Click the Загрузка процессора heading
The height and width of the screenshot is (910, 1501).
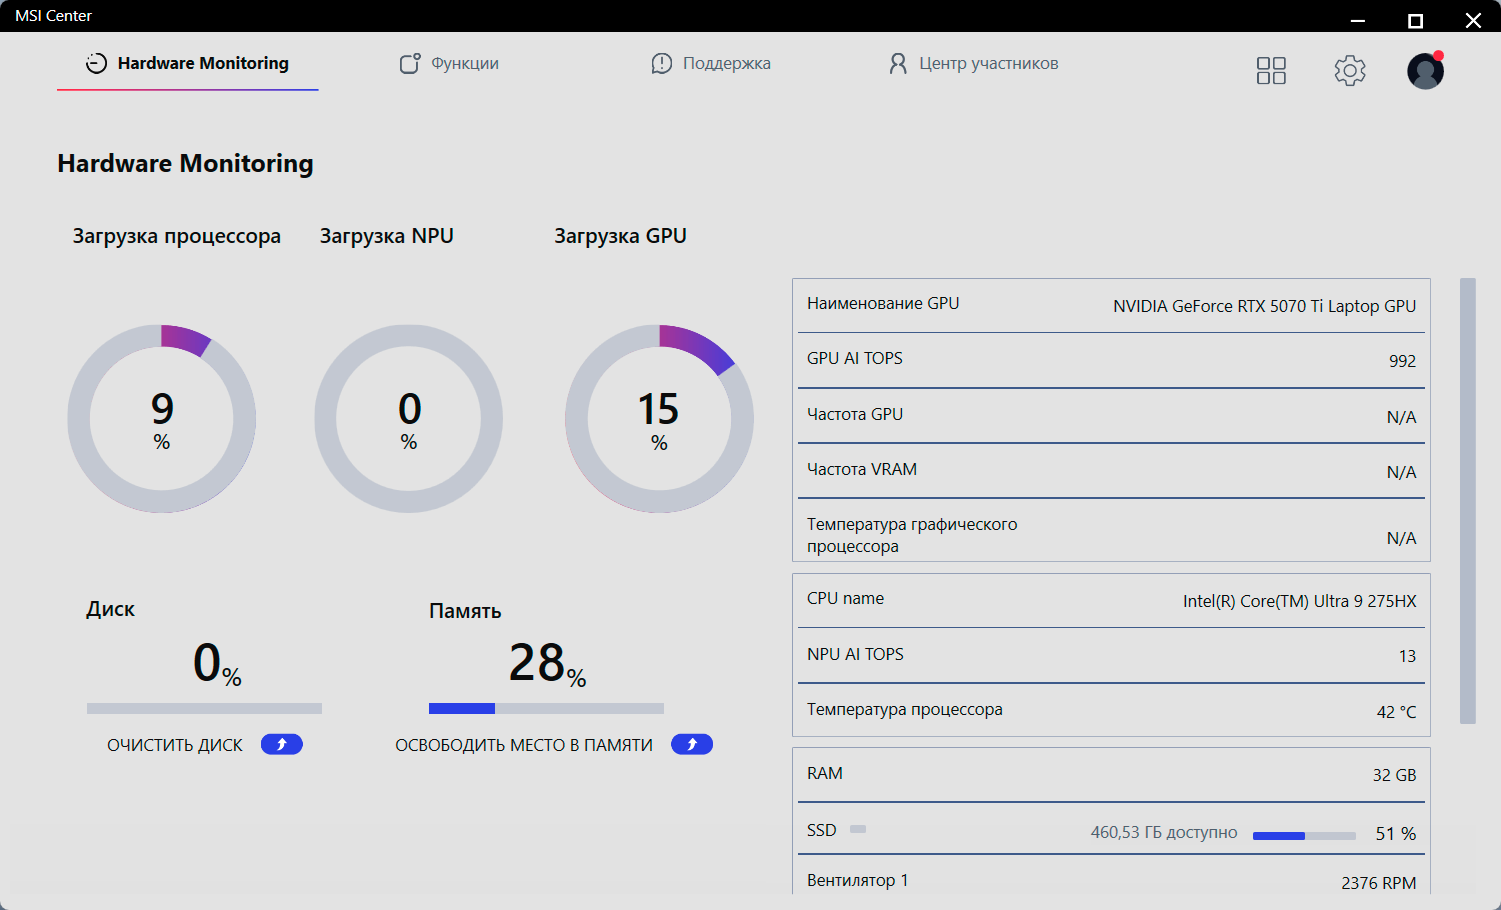pos(177,236)
